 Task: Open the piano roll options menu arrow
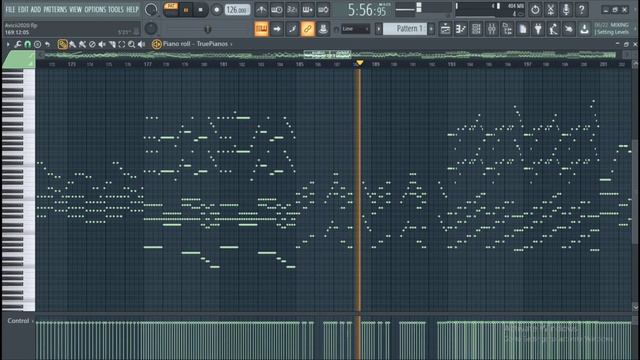[8, 44]
